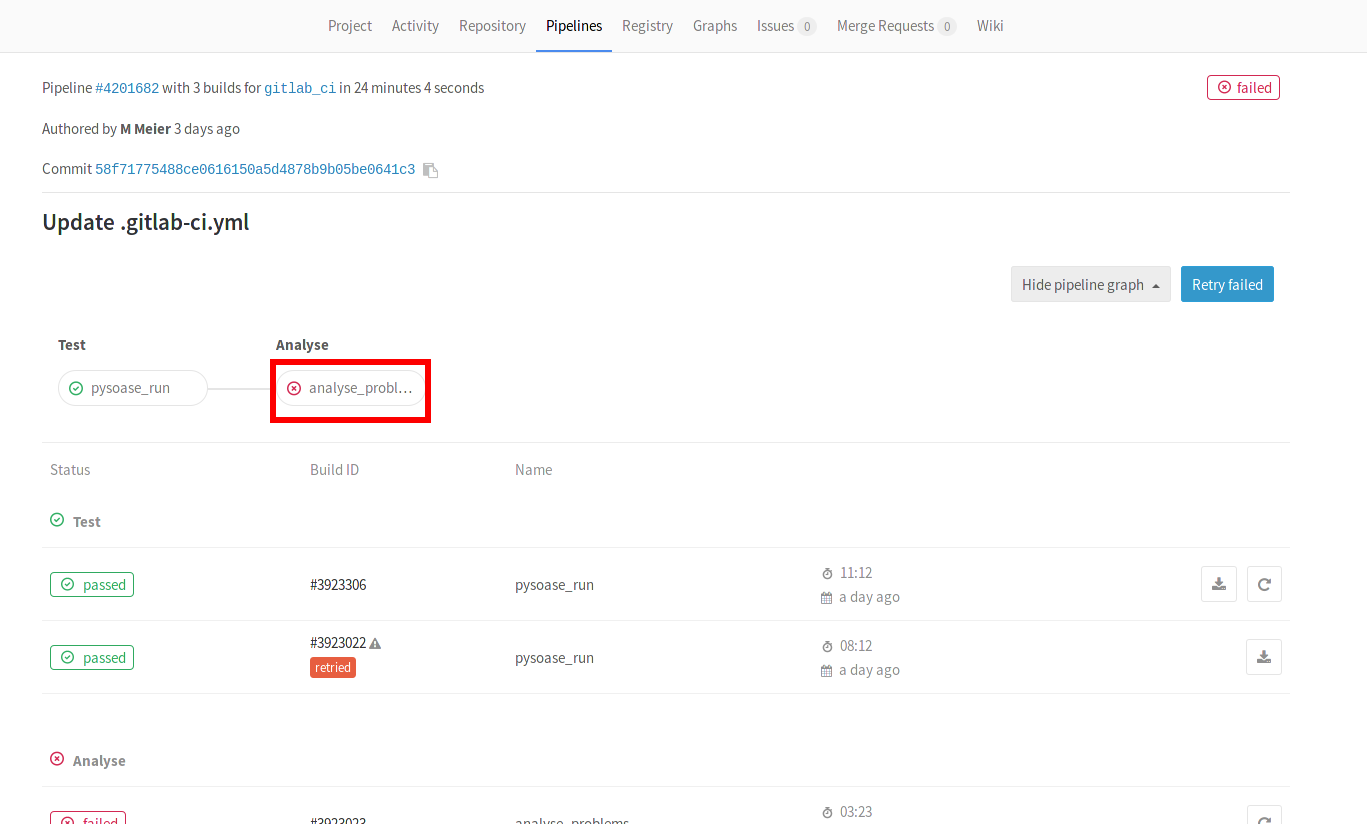Open the Issues tab
The image size is (1367, 824).
(786, 26)
